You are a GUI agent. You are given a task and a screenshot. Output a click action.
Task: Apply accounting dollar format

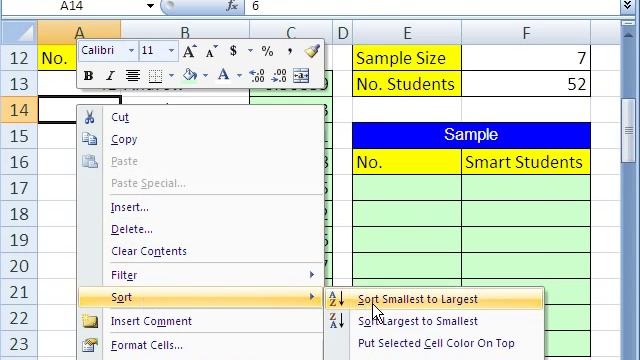(233, 51)
